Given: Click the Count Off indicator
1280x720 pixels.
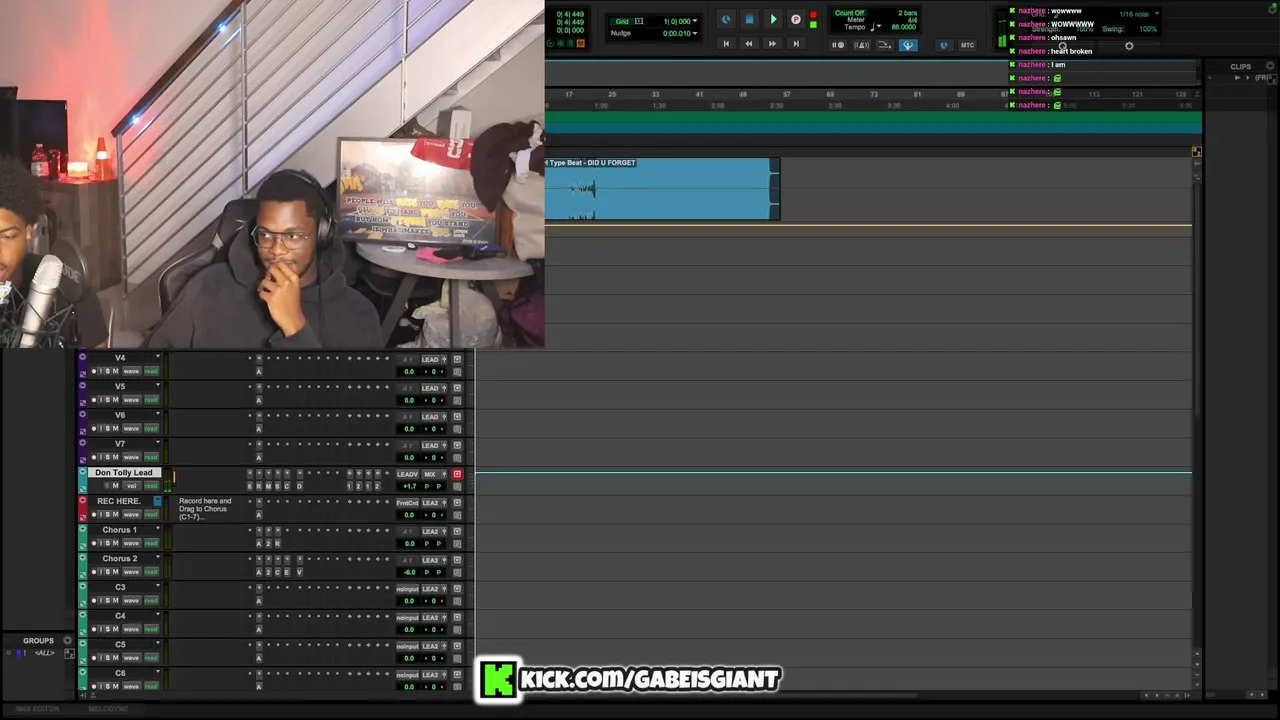Looking at the screenshot, I should coord(849,13).
